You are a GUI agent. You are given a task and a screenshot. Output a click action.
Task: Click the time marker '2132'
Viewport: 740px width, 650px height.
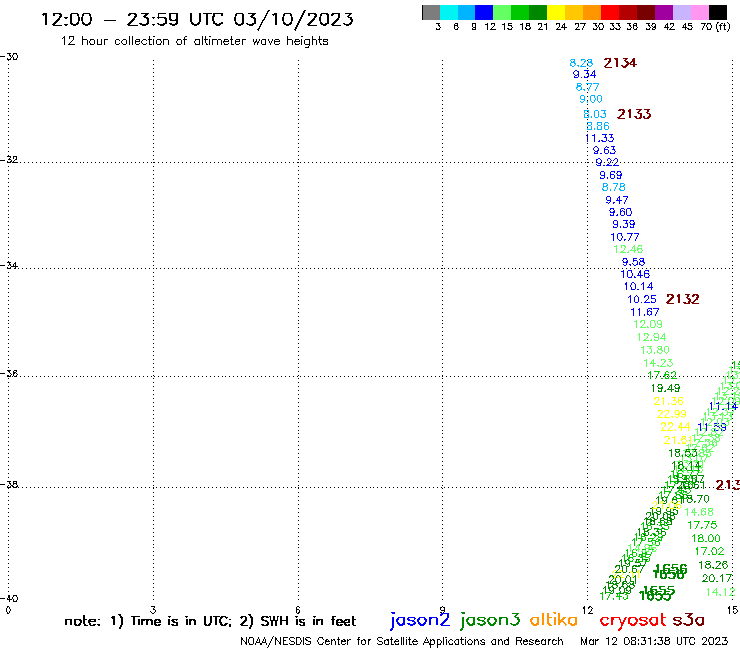pyautogui.click(x=682, y=299)
